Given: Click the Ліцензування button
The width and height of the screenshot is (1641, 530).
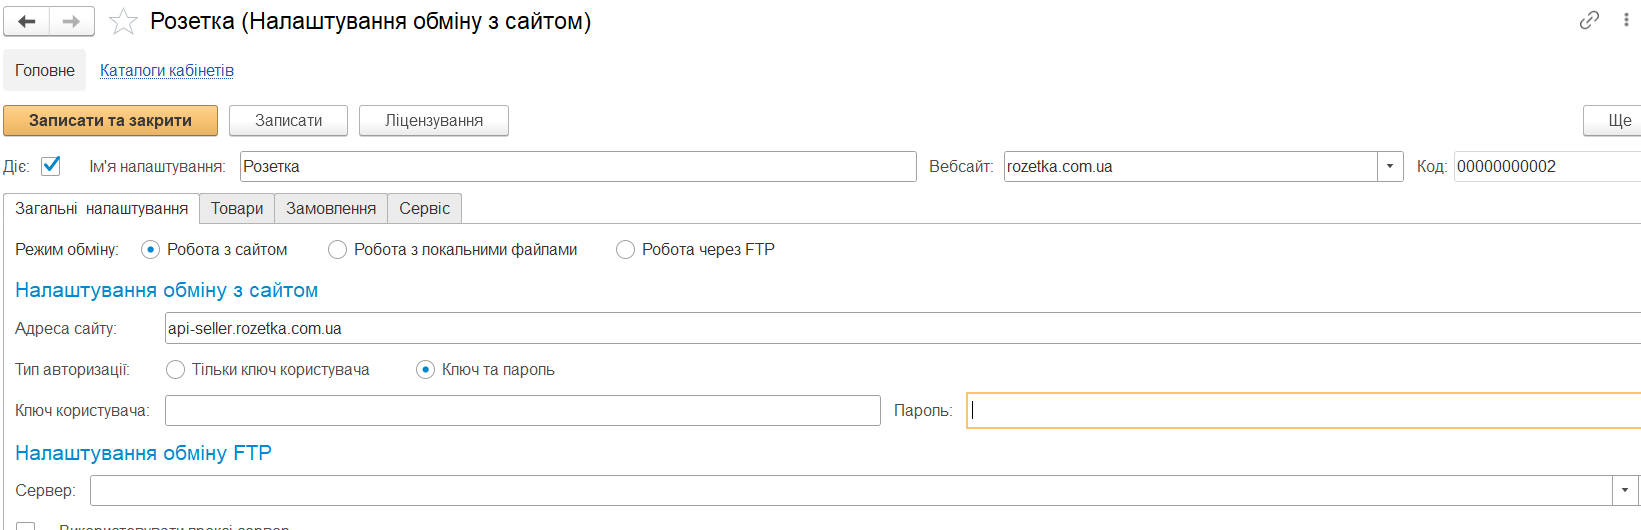Looking at the screenshot, I should (x=434, y=121).
